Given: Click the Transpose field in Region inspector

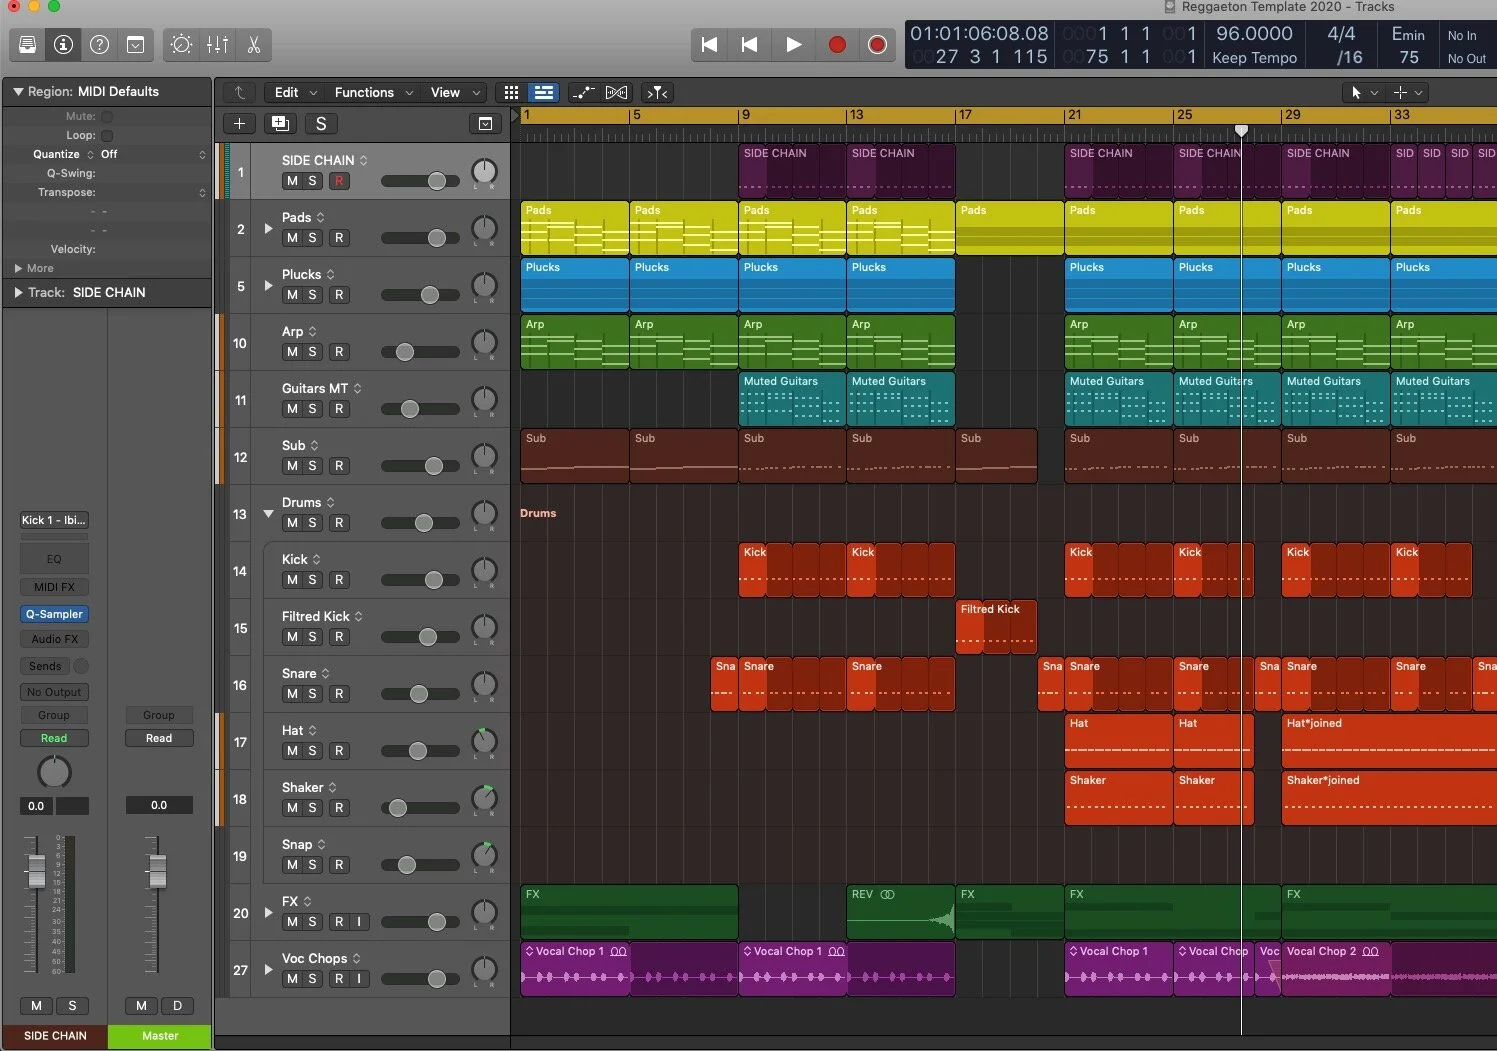Looking at the screenshot, I should 154,192.
